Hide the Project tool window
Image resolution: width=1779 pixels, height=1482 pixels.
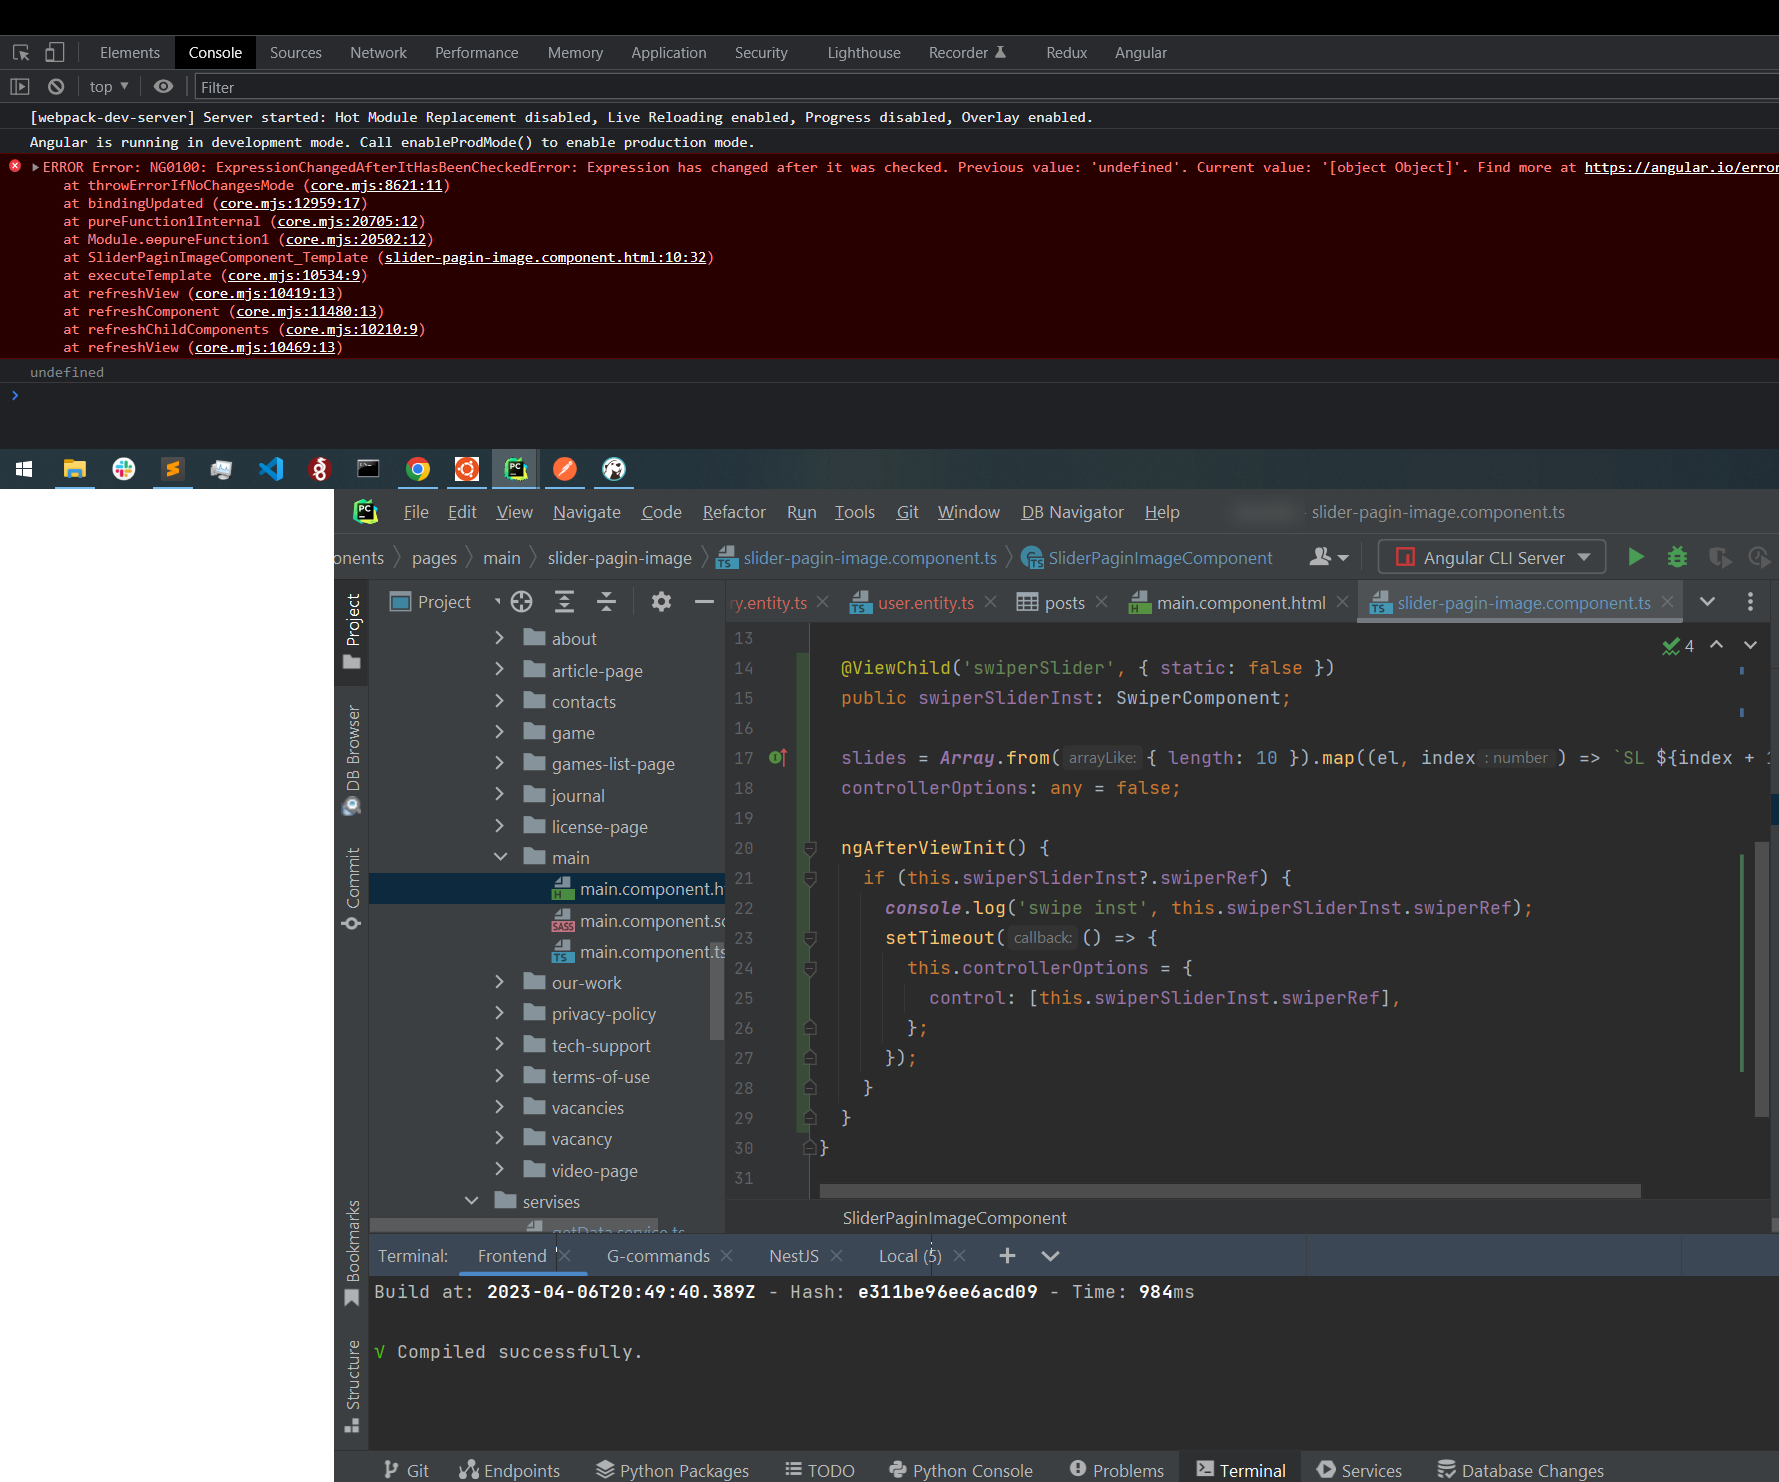pos(704,602)
